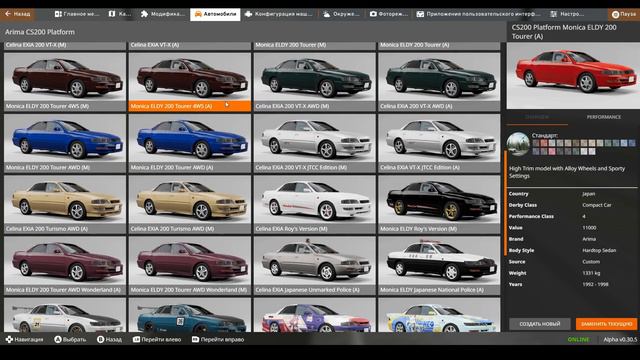Open the map tab labeled Ка...

coord(120,14)
